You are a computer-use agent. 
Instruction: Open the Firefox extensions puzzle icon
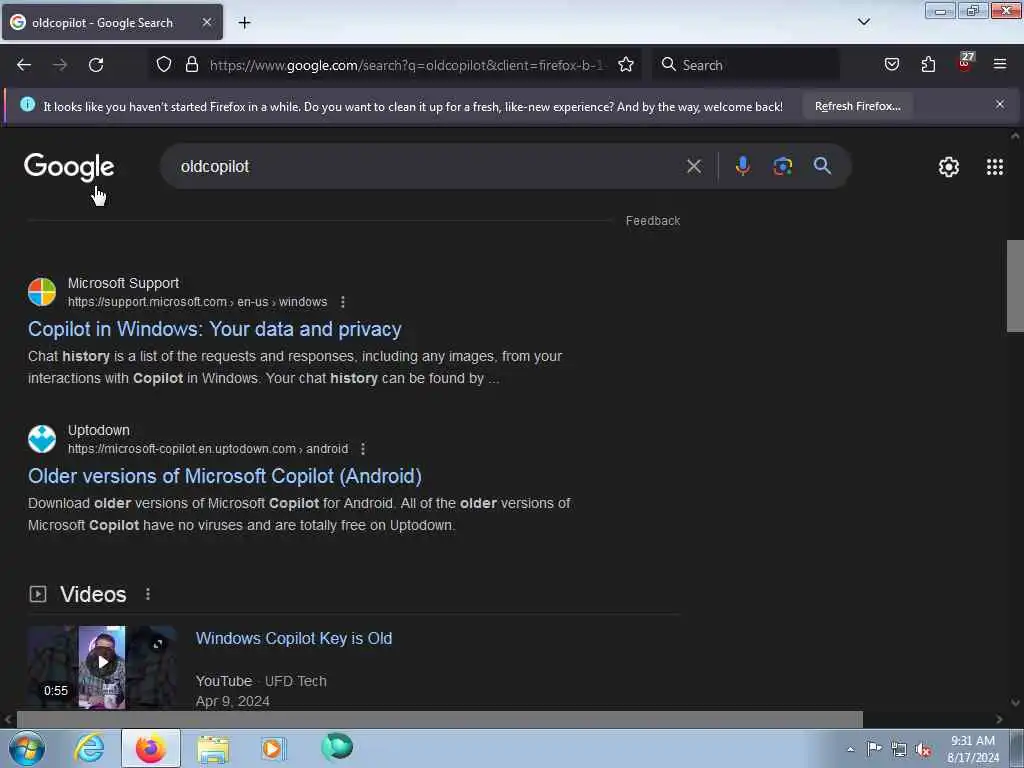(928, 64)
